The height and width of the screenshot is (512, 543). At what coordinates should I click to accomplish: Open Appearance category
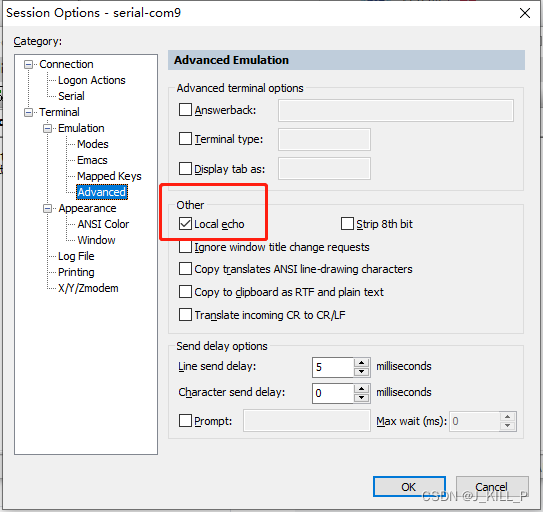point(87,208)
